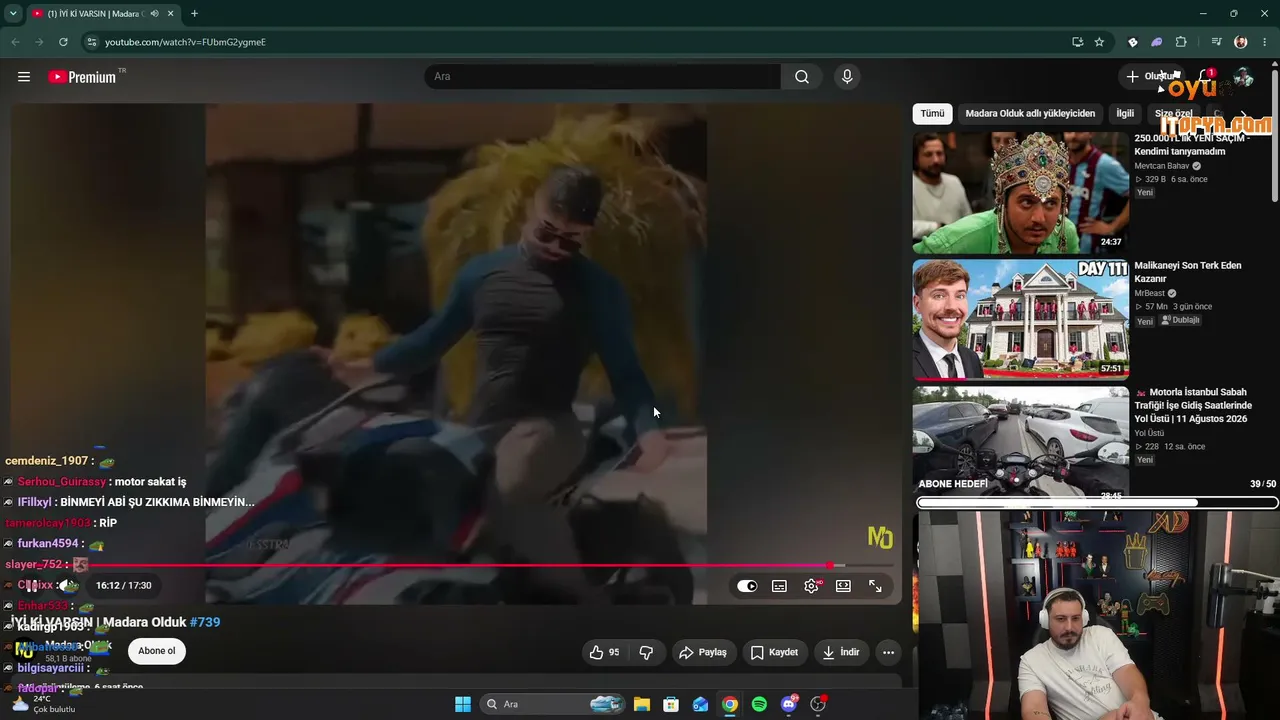Switch the player to theater mode

coord(843,586)
